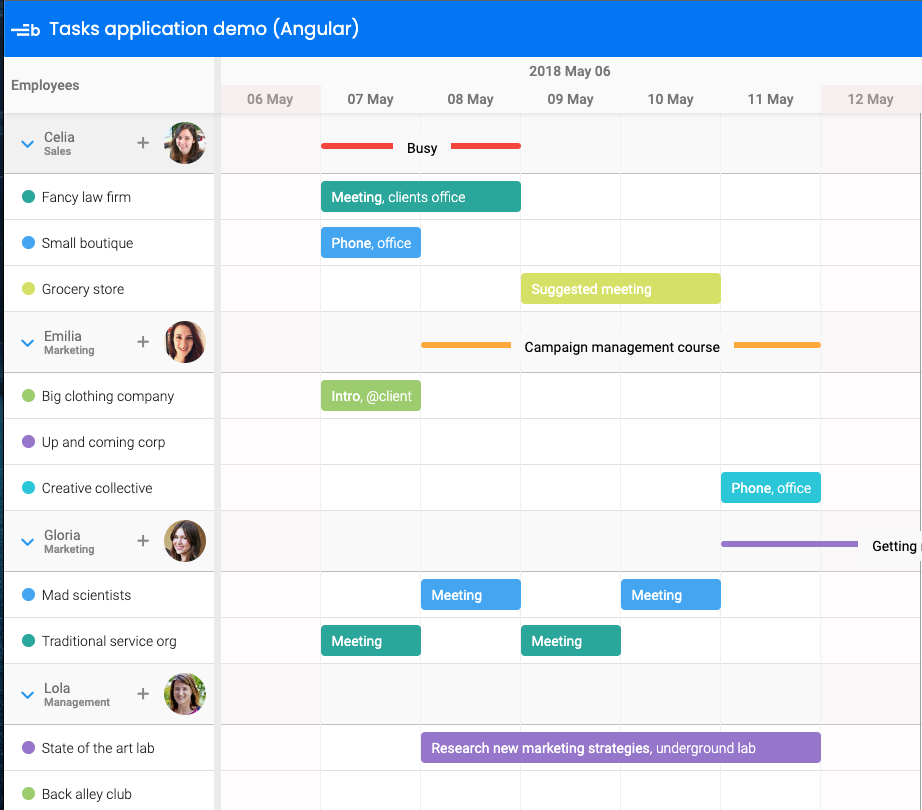
Task: Add a task using Emilia's plus icon
Action: 143,342
